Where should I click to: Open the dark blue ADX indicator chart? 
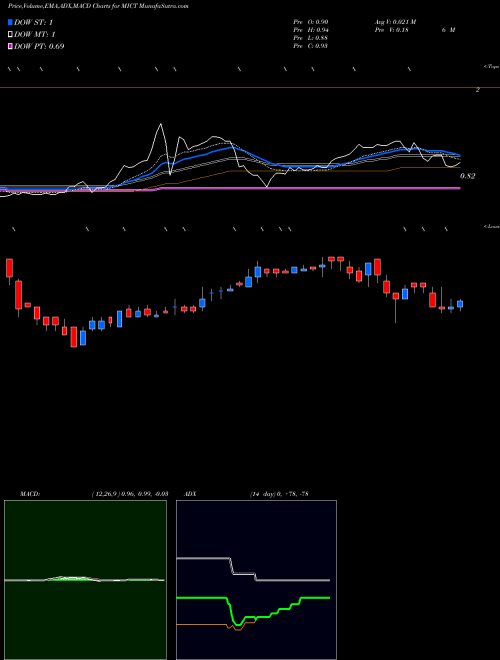[x=256, y=580]
